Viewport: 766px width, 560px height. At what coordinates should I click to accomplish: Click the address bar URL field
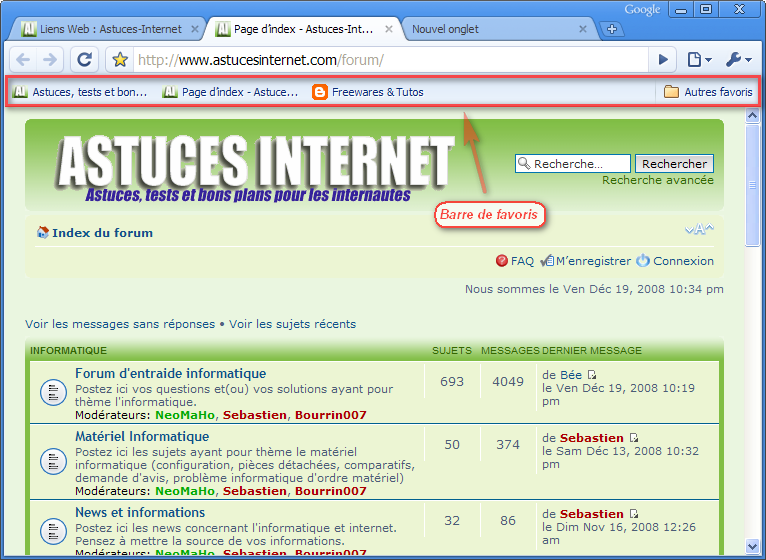point(391,60)
